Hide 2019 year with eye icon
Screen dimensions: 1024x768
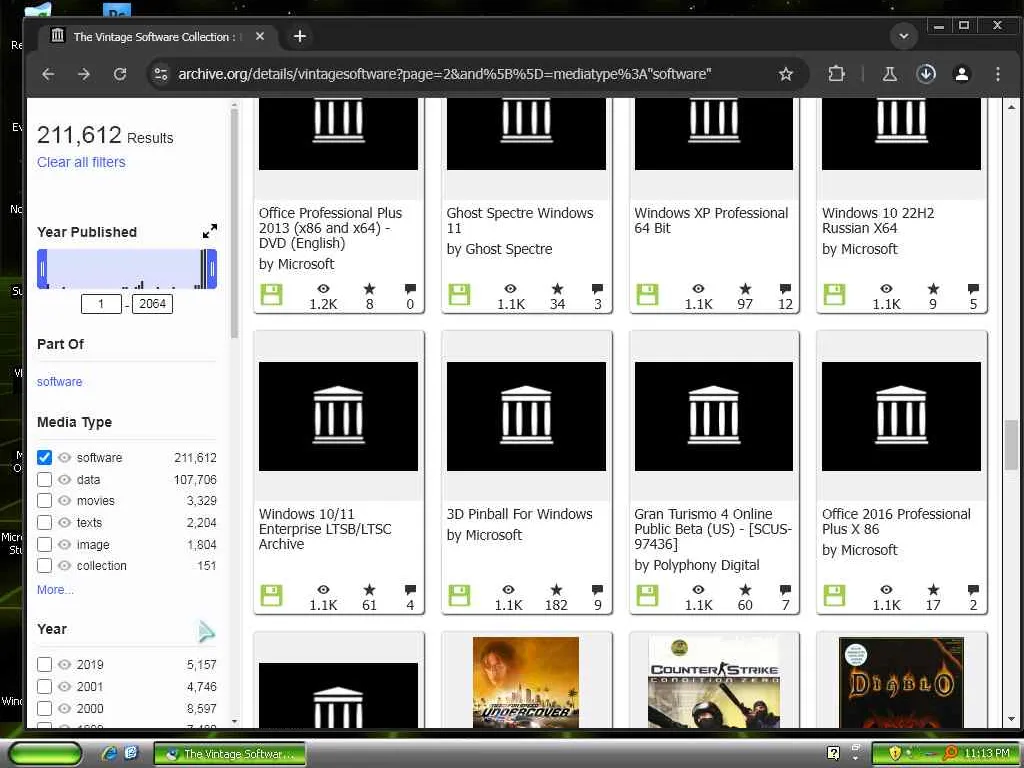[64, 665]
